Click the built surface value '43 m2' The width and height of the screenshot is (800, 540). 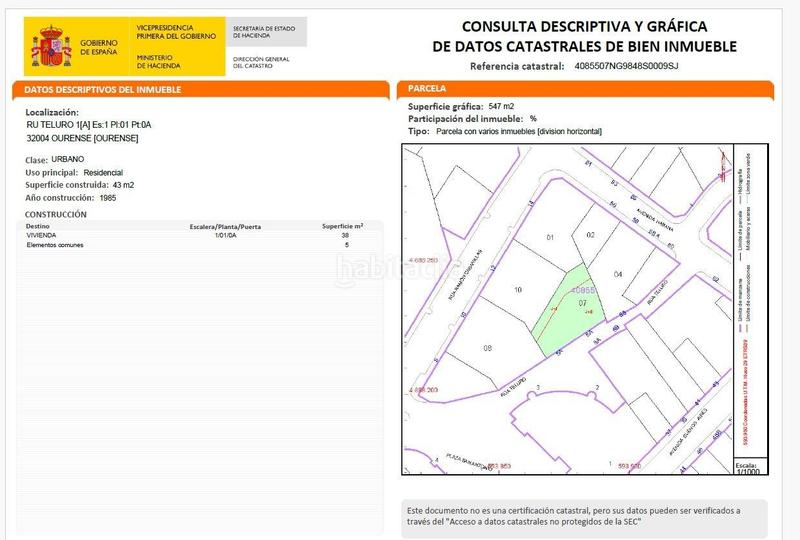(x=123, y=185)
